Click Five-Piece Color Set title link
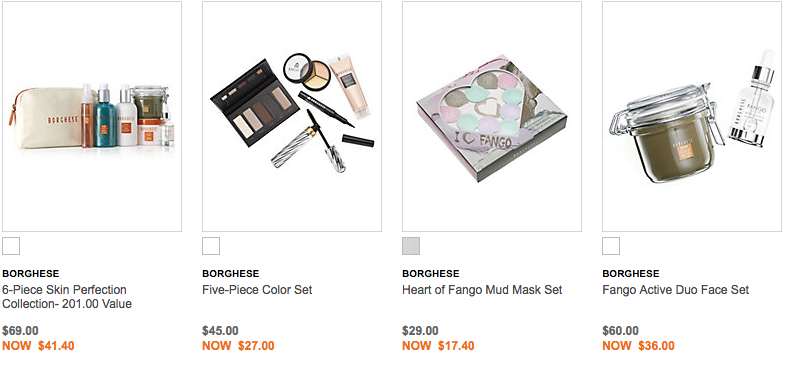785x373 pixels. tap(257, 289)
